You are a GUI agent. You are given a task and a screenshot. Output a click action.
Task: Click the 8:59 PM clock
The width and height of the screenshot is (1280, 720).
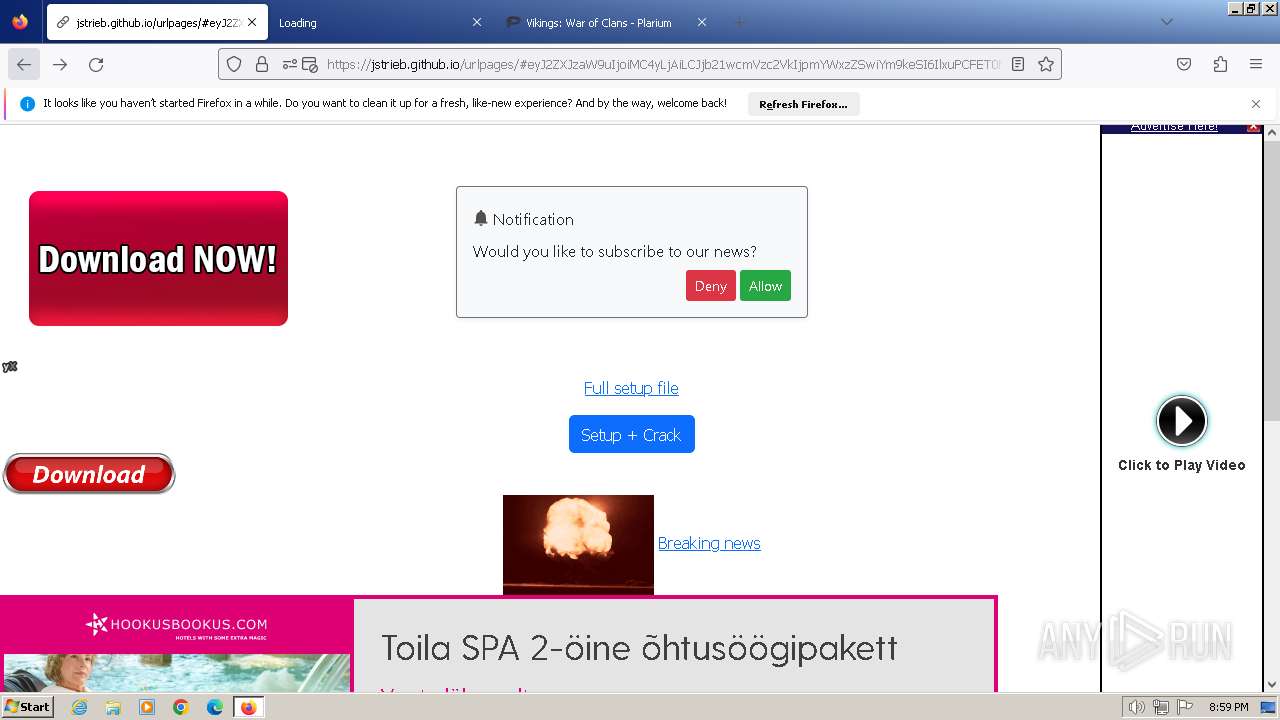pyautogui.click(x=1229, y=707)
